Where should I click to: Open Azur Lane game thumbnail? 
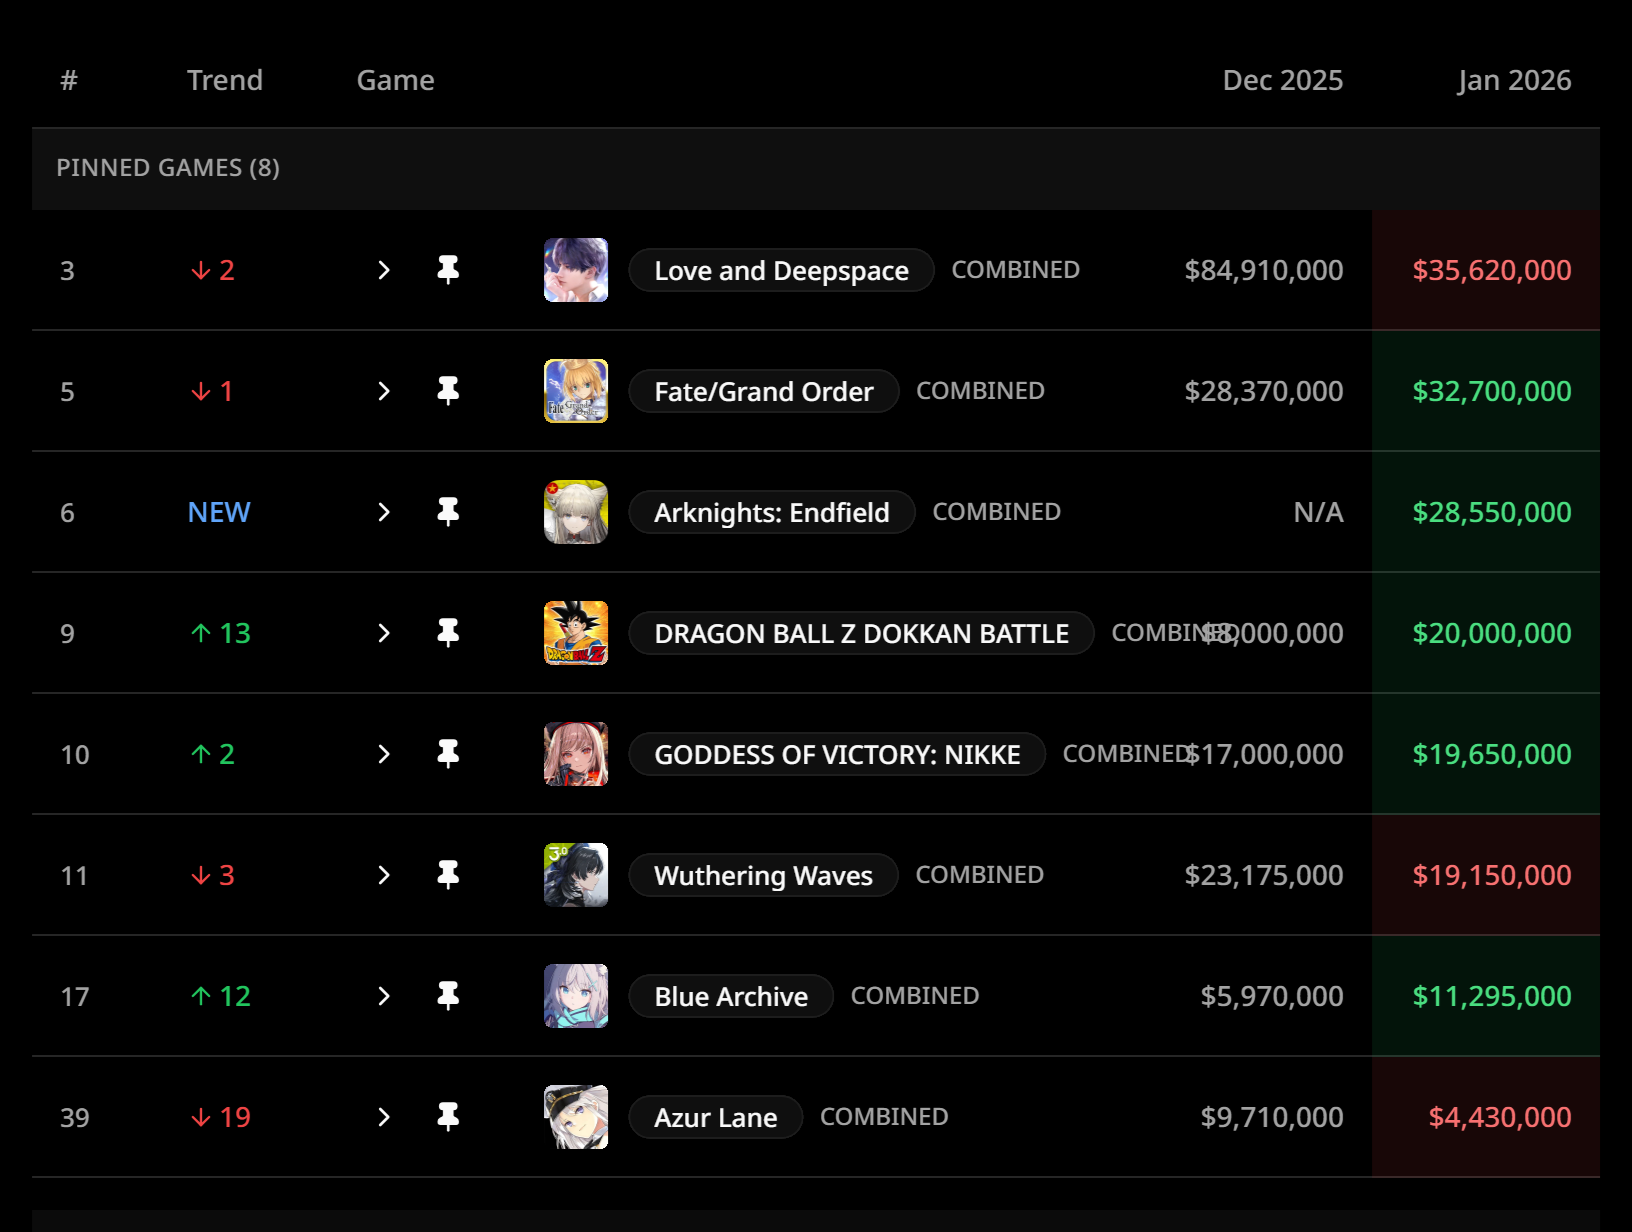pyautogui.click(x=576, y=1117)
